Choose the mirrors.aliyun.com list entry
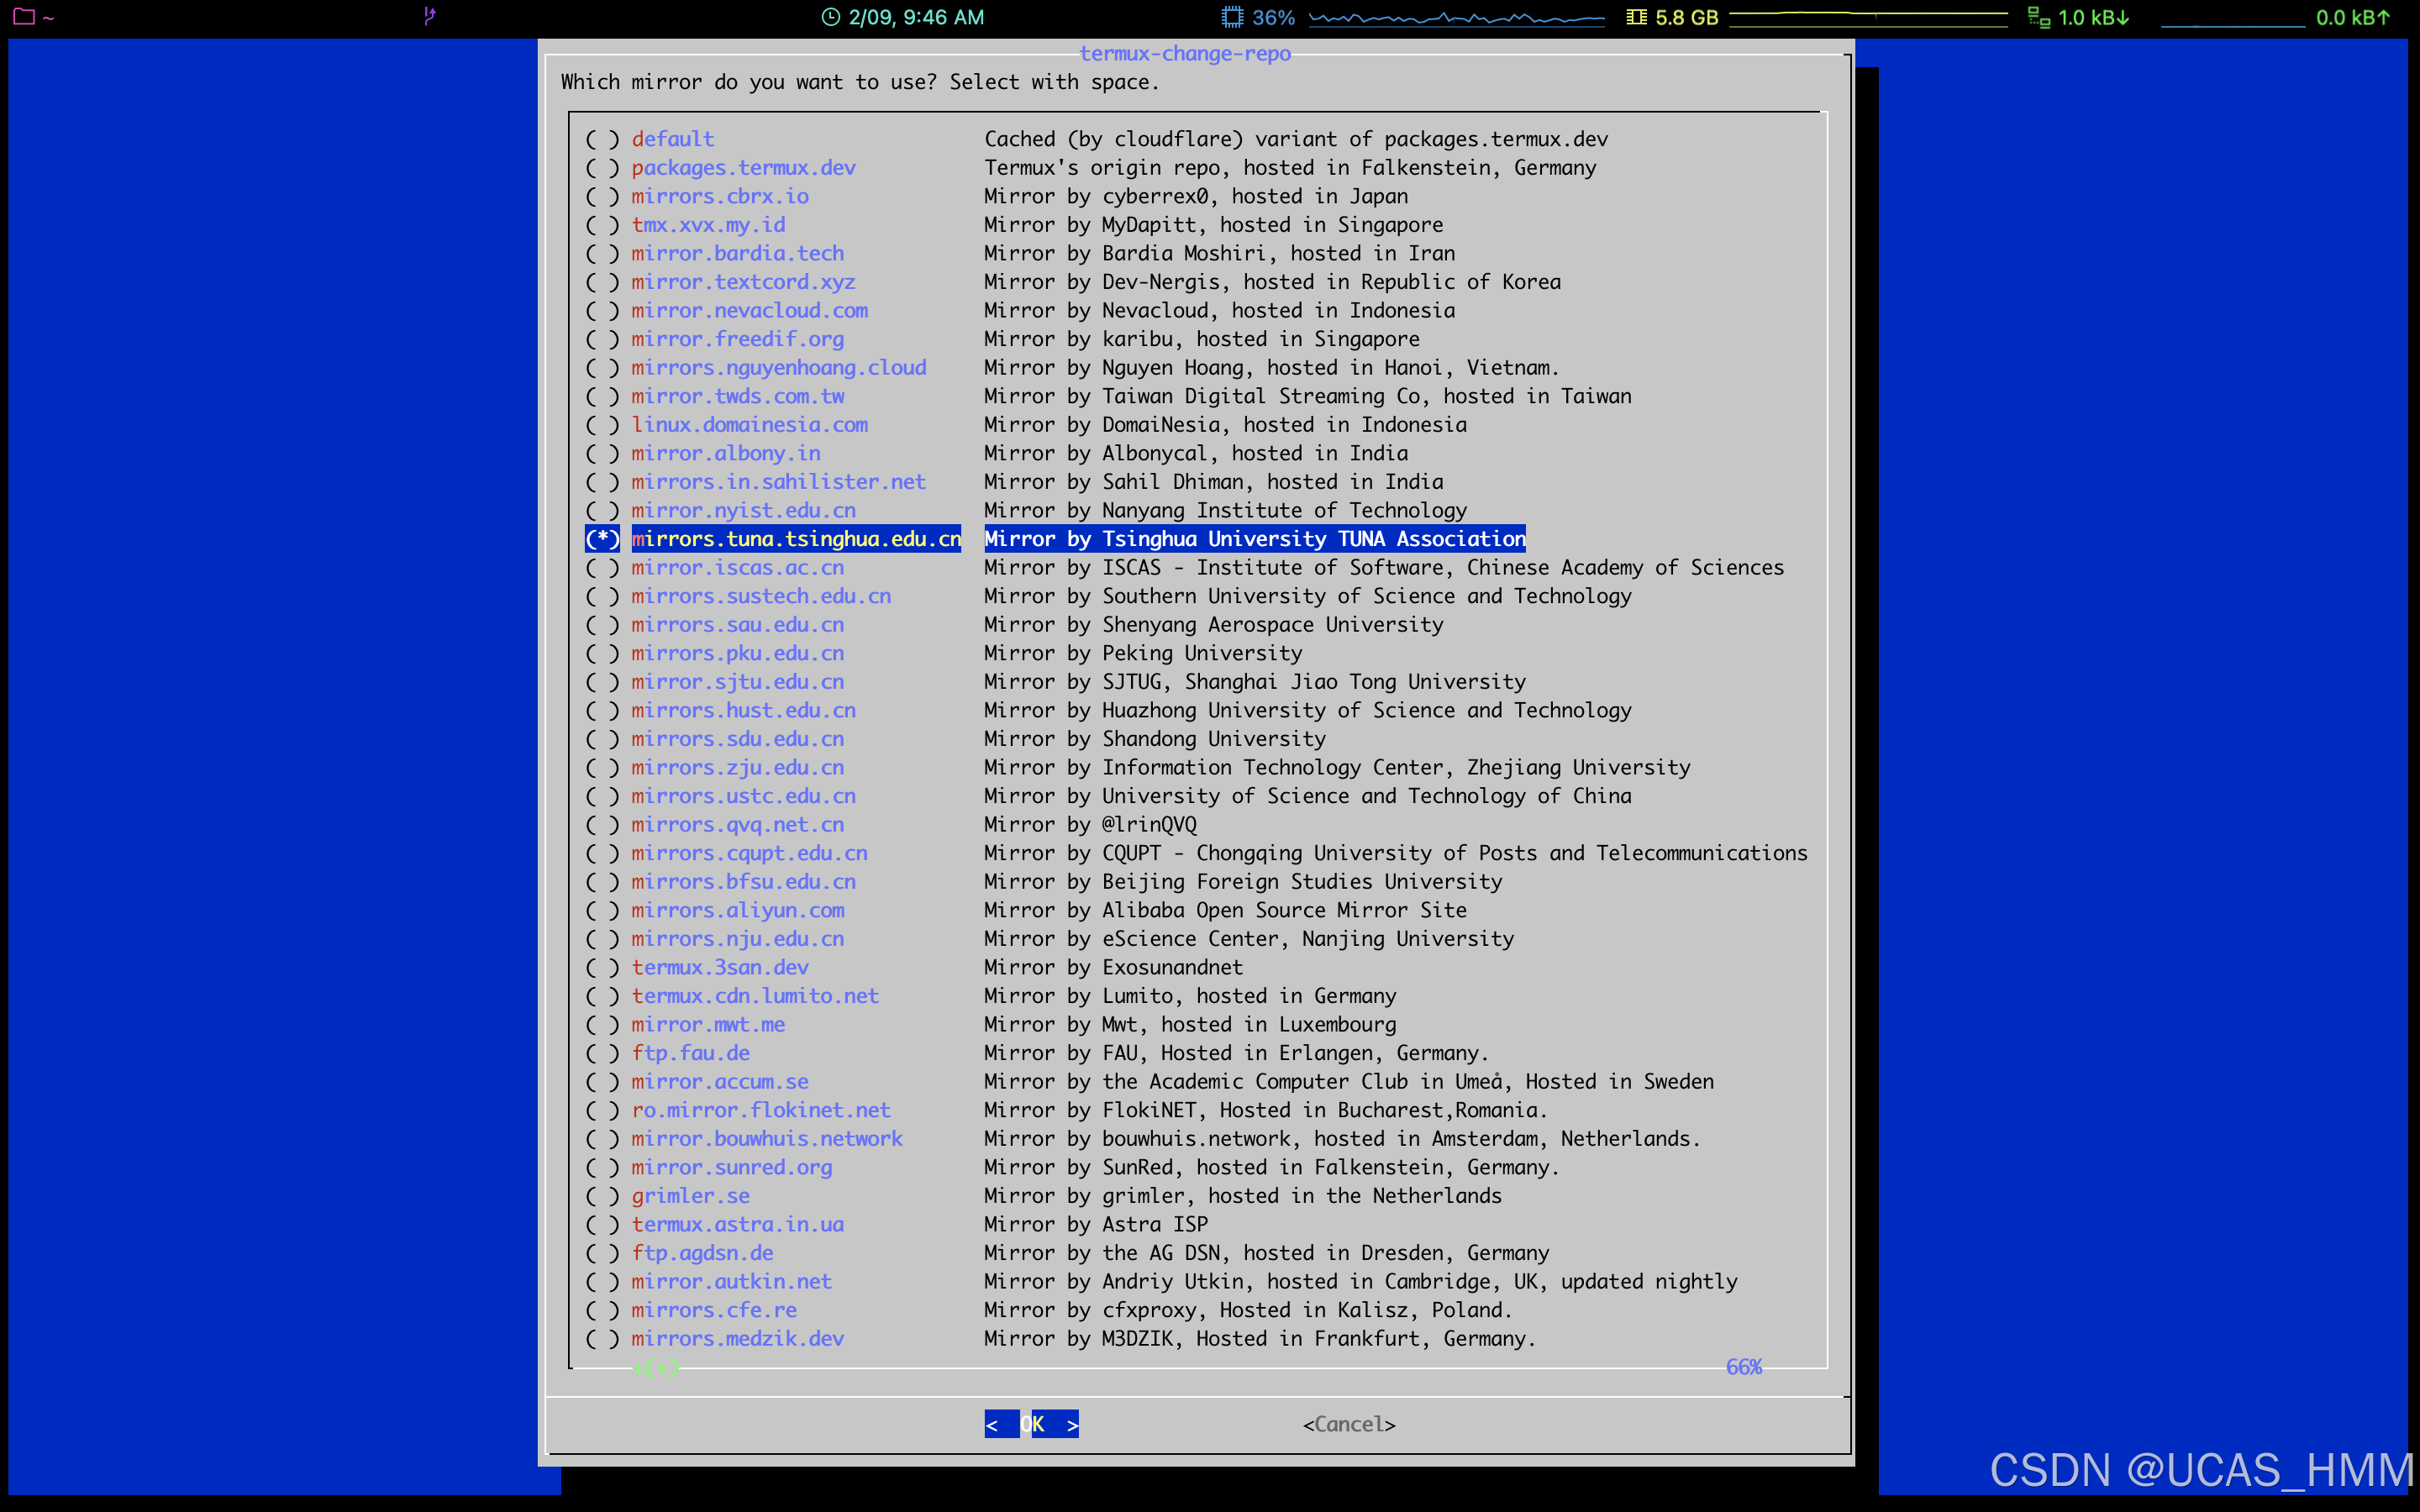 click(x=737, y=910)
